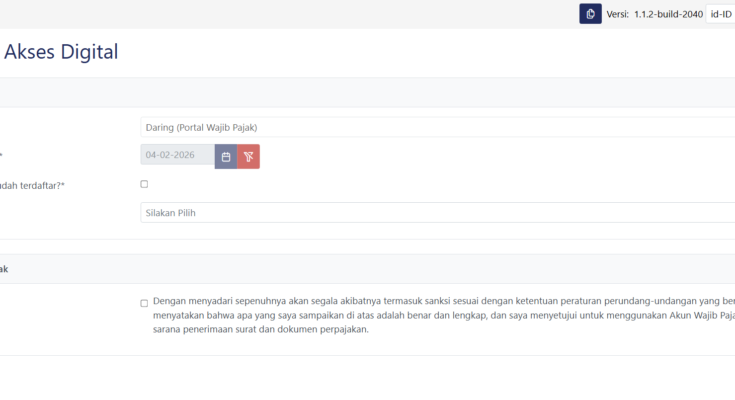Open the id-ID language selector

point(720,14)
